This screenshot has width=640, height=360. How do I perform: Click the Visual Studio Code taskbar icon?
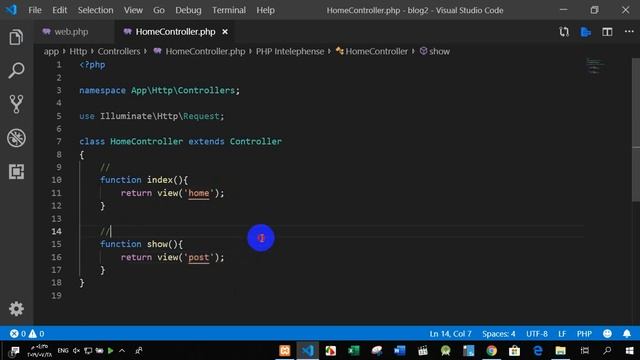pyautogui.click(x=307, y=351)
